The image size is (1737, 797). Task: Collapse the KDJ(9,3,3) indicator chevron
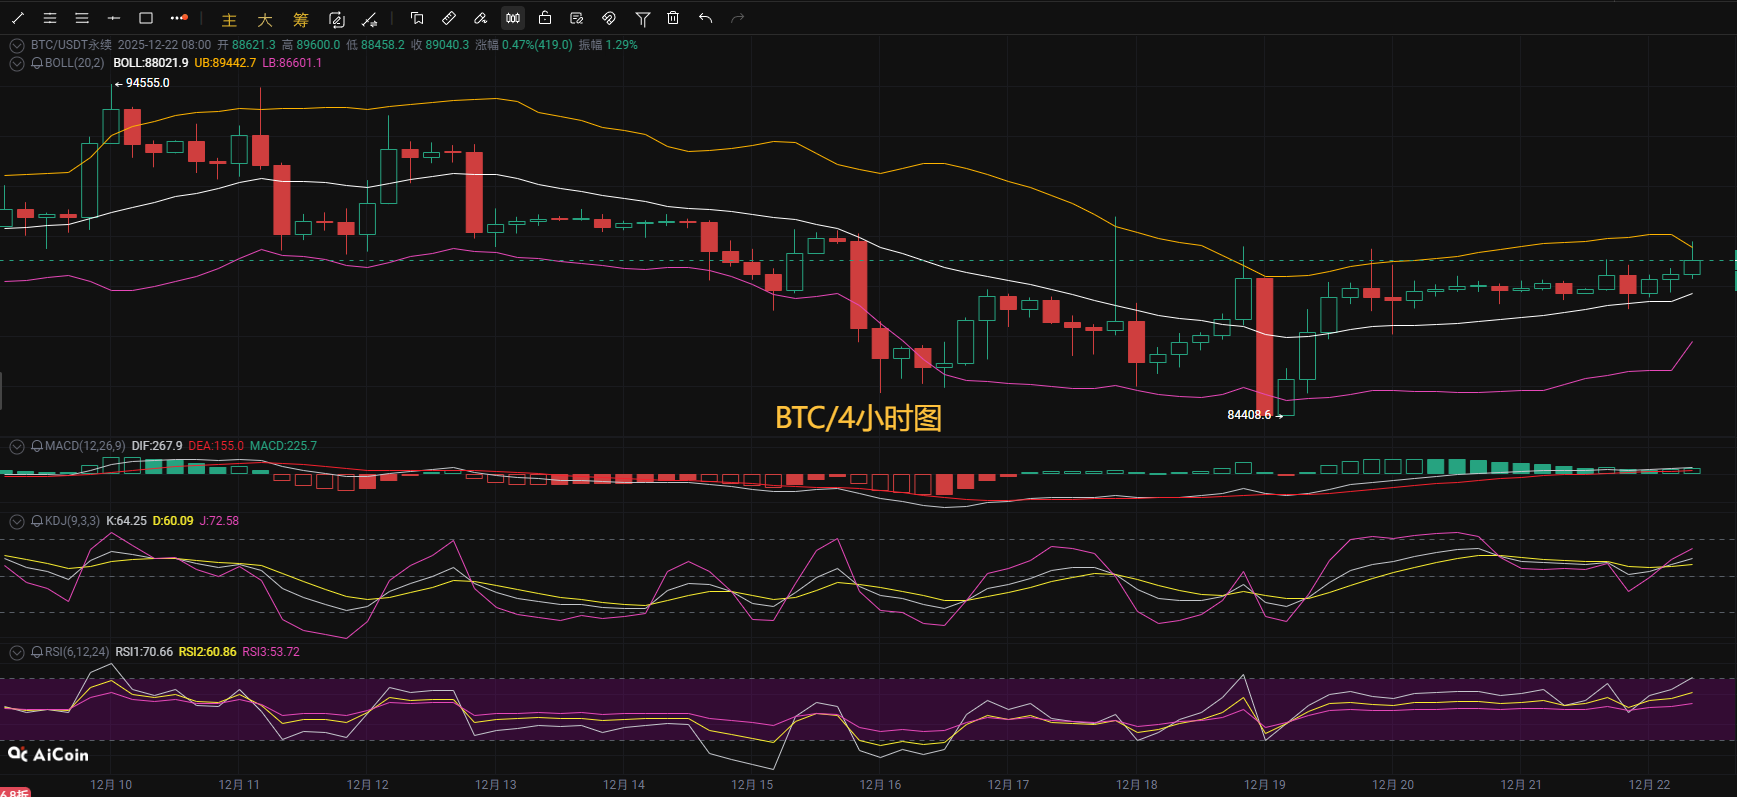[17, 521]
